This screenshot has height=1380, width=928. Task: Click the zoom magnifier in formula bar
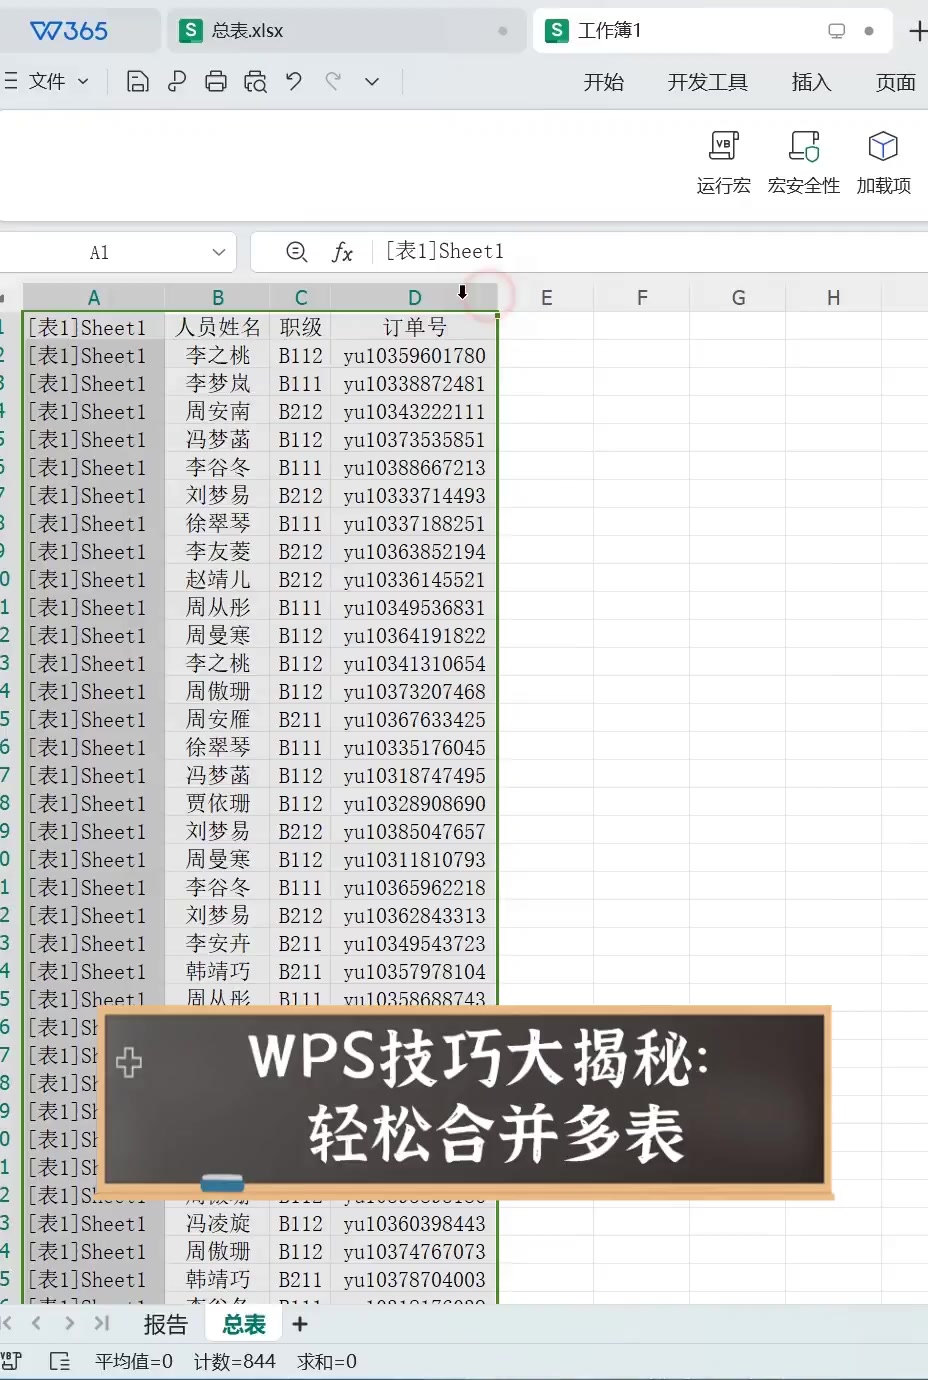click(297, 252)
